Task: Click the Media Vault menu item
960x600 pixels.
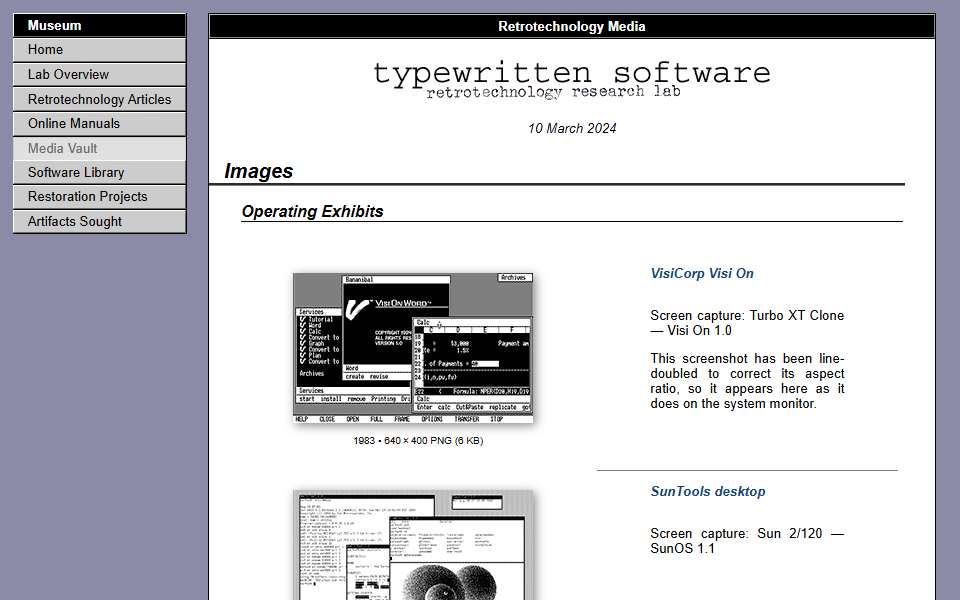Action: click(x=99, y=148)
